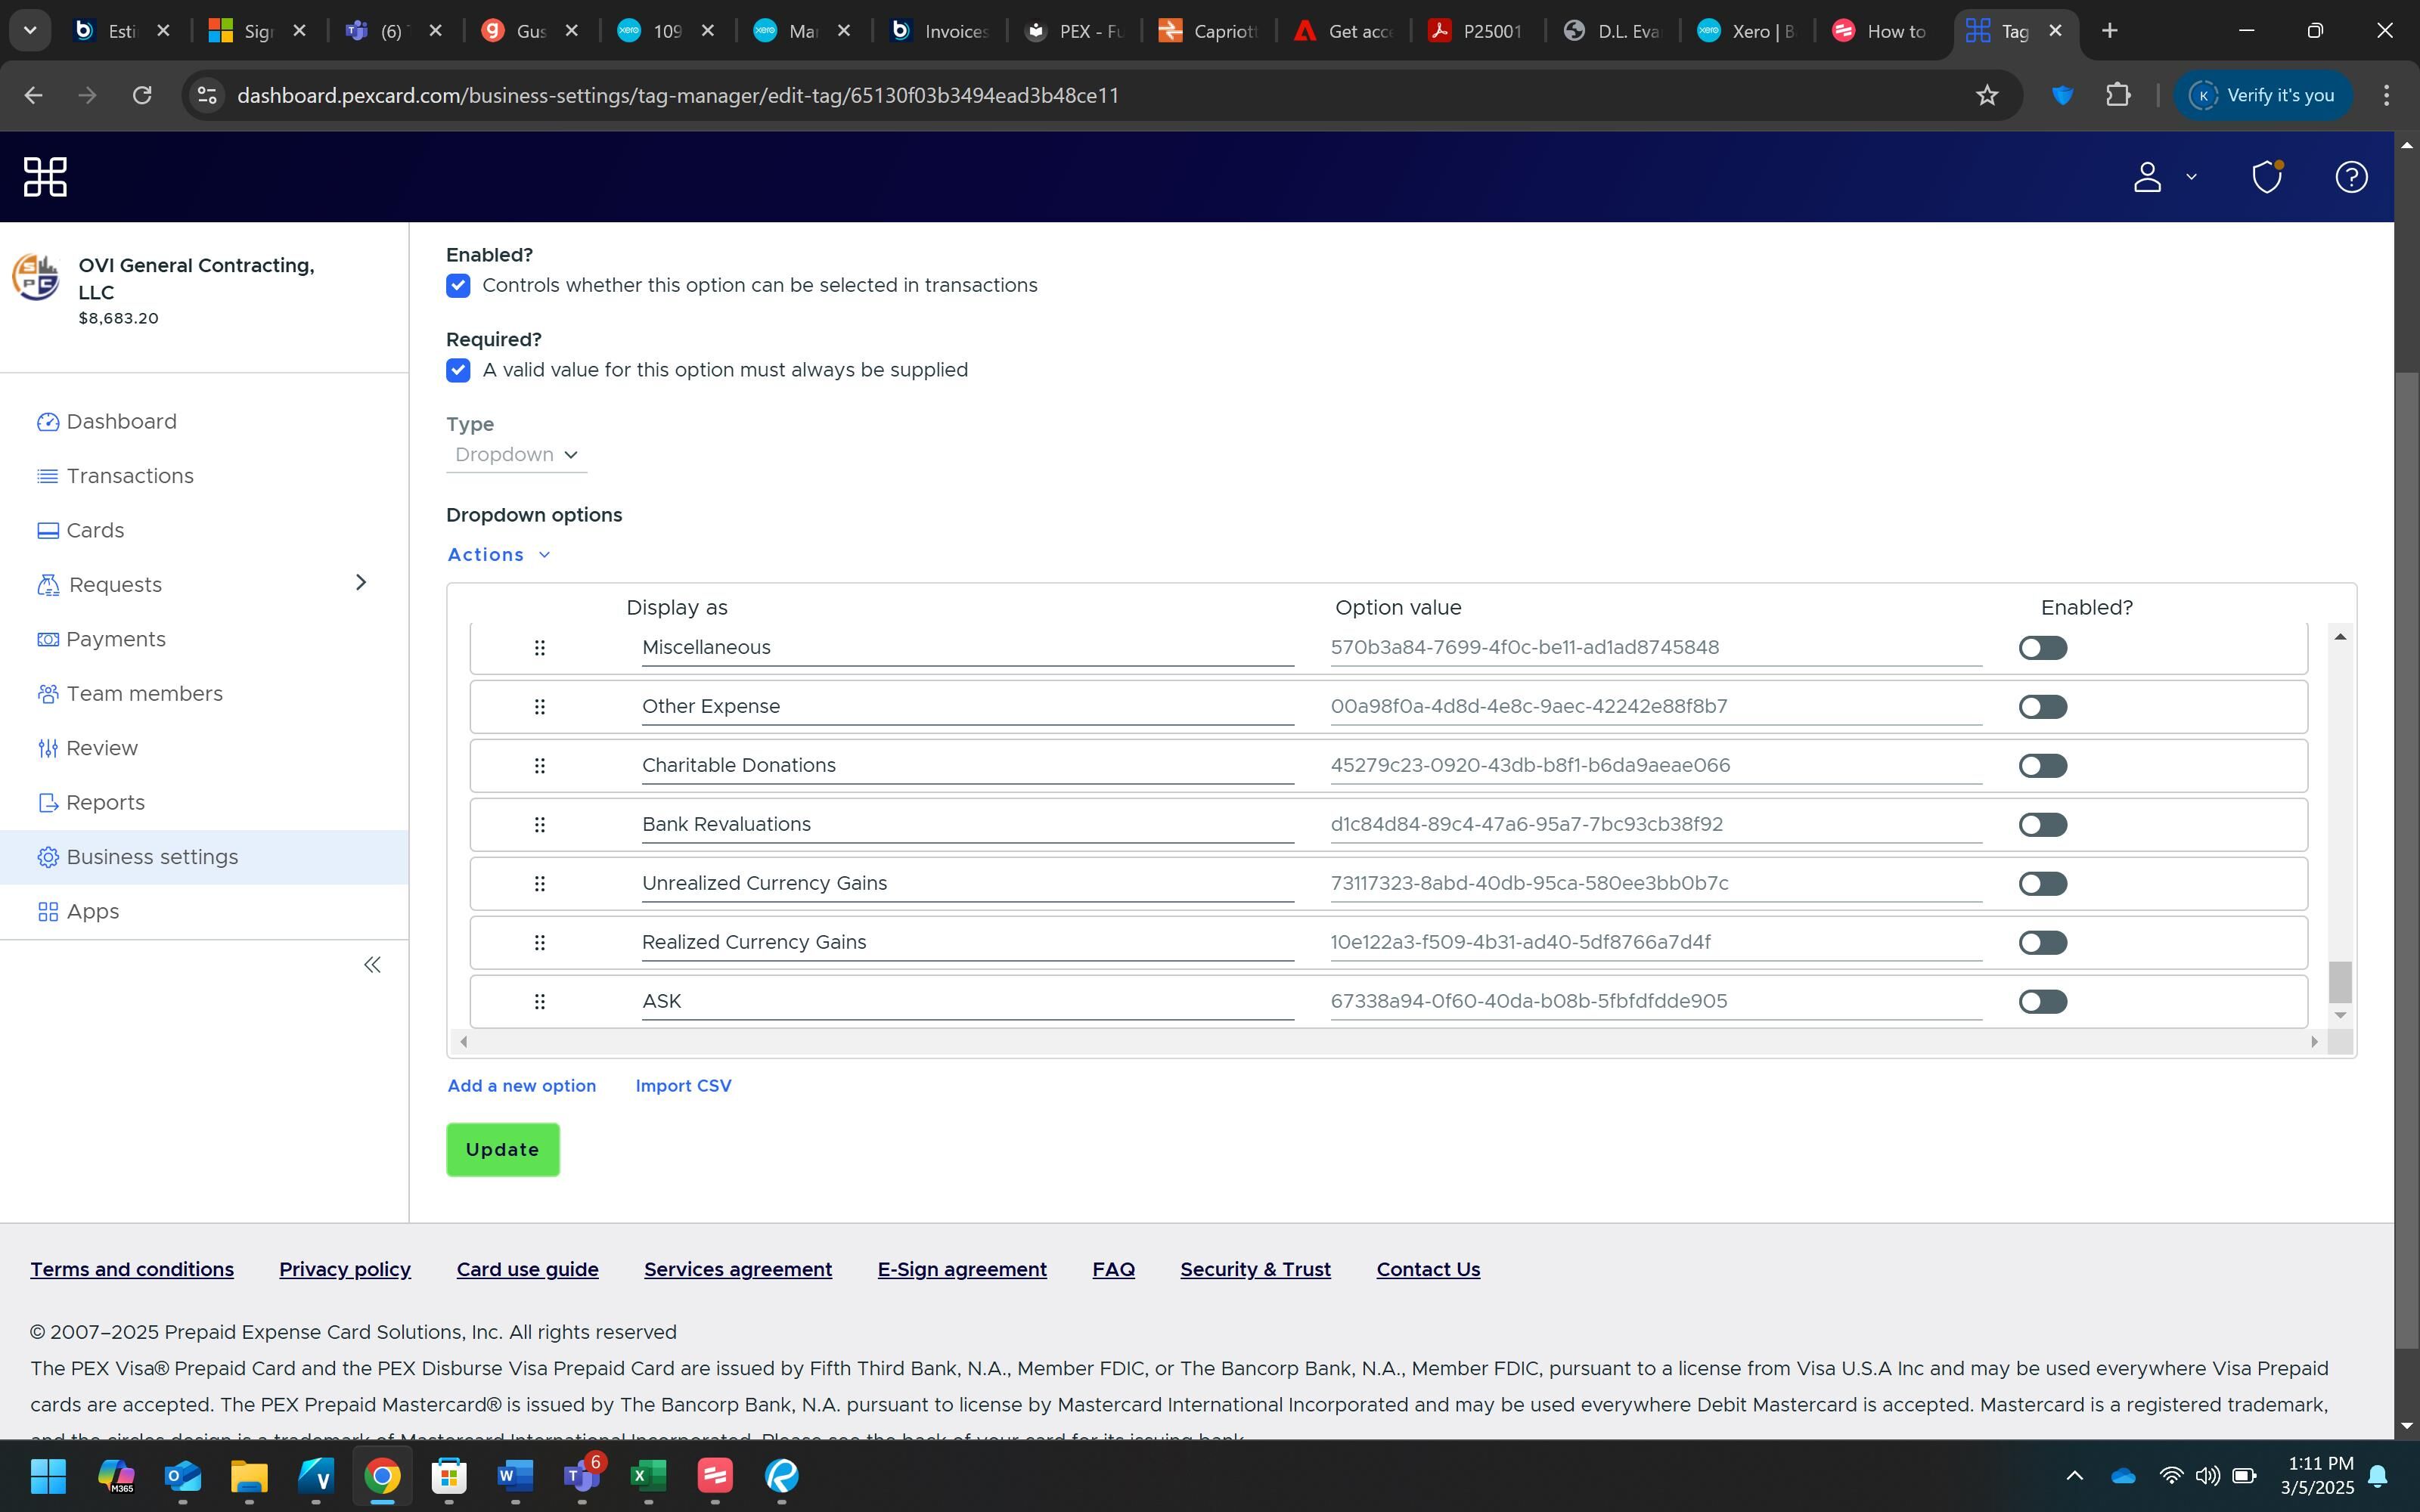The width and height of the screenshot is (2420, 1512).
Task: Go to Transactions in the sidebar
Action: click(x=130, y=476)
